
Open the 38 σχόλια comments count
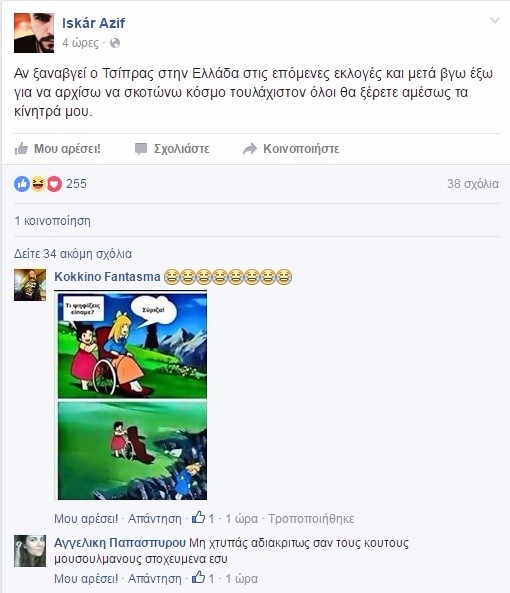(x=473, y=184)
